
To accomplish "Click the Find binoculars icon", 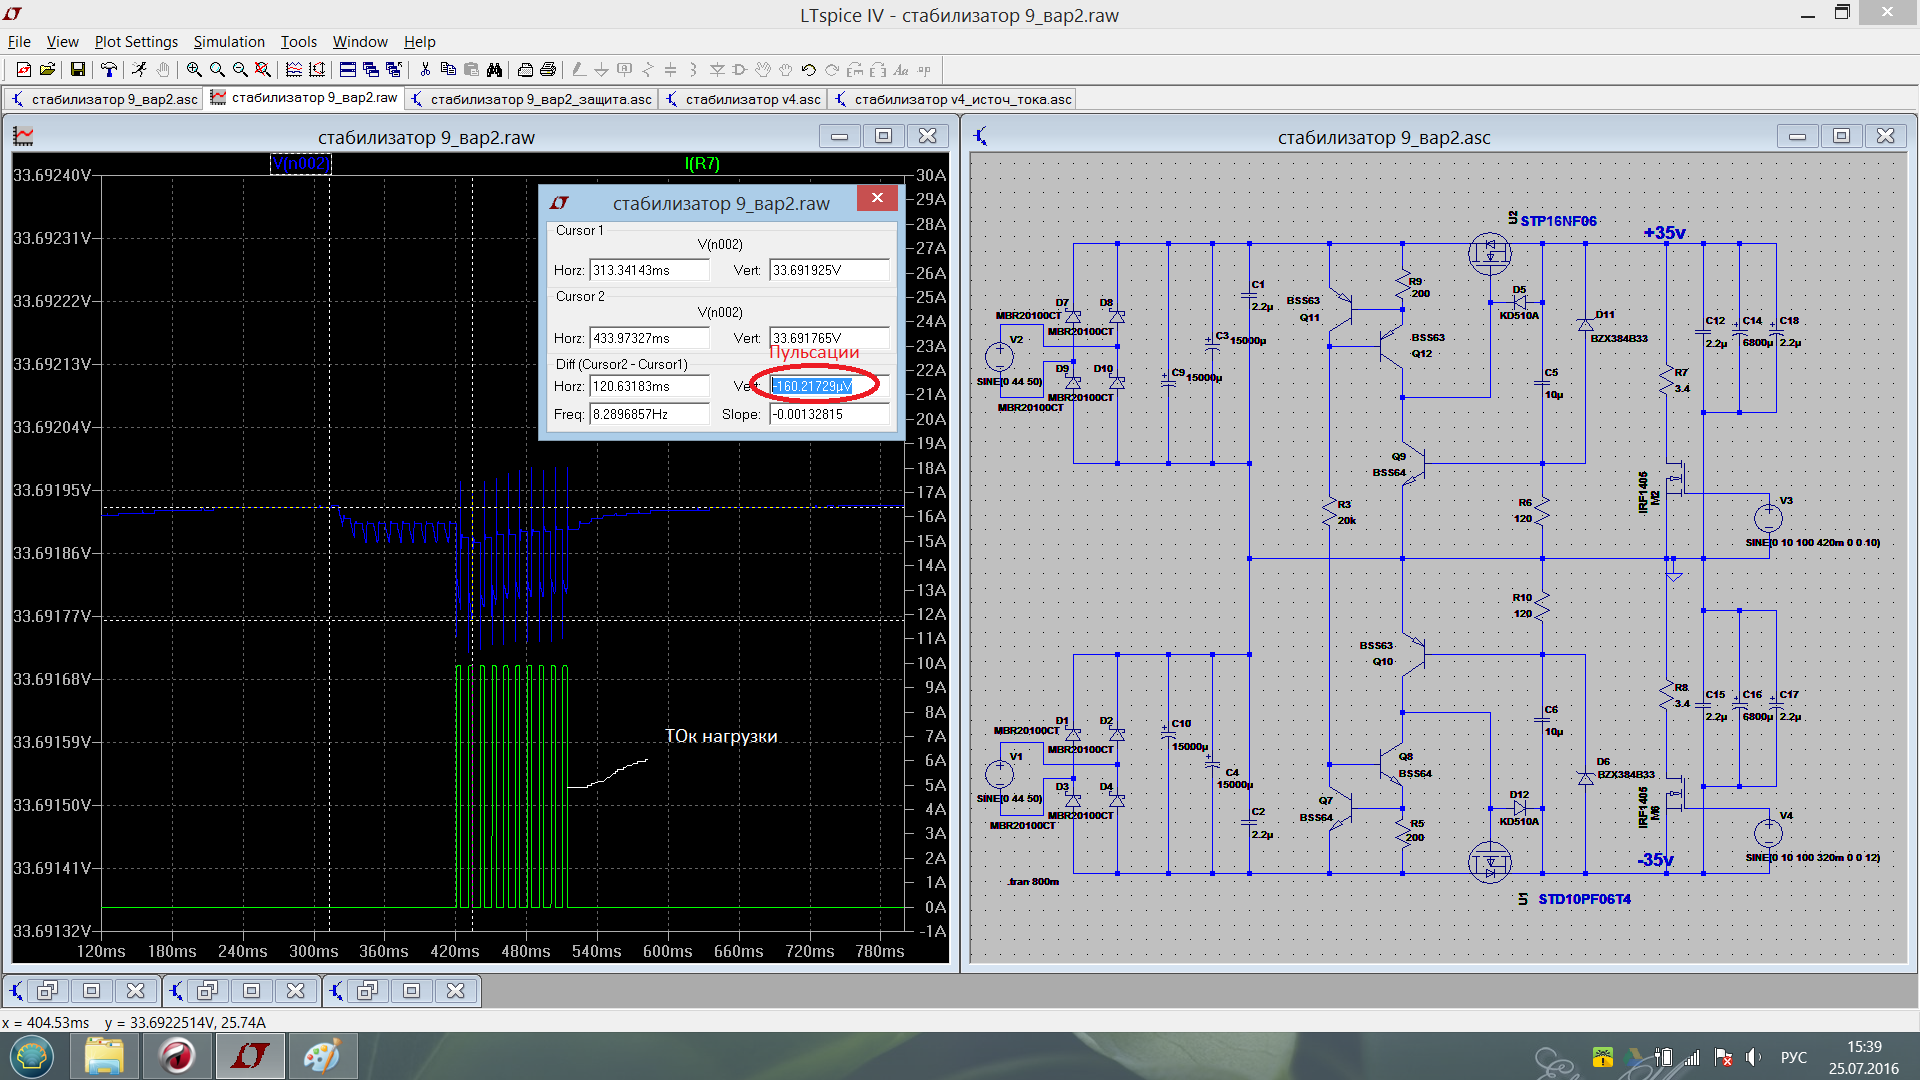I will pyautogui.click(x=494, y=70).
